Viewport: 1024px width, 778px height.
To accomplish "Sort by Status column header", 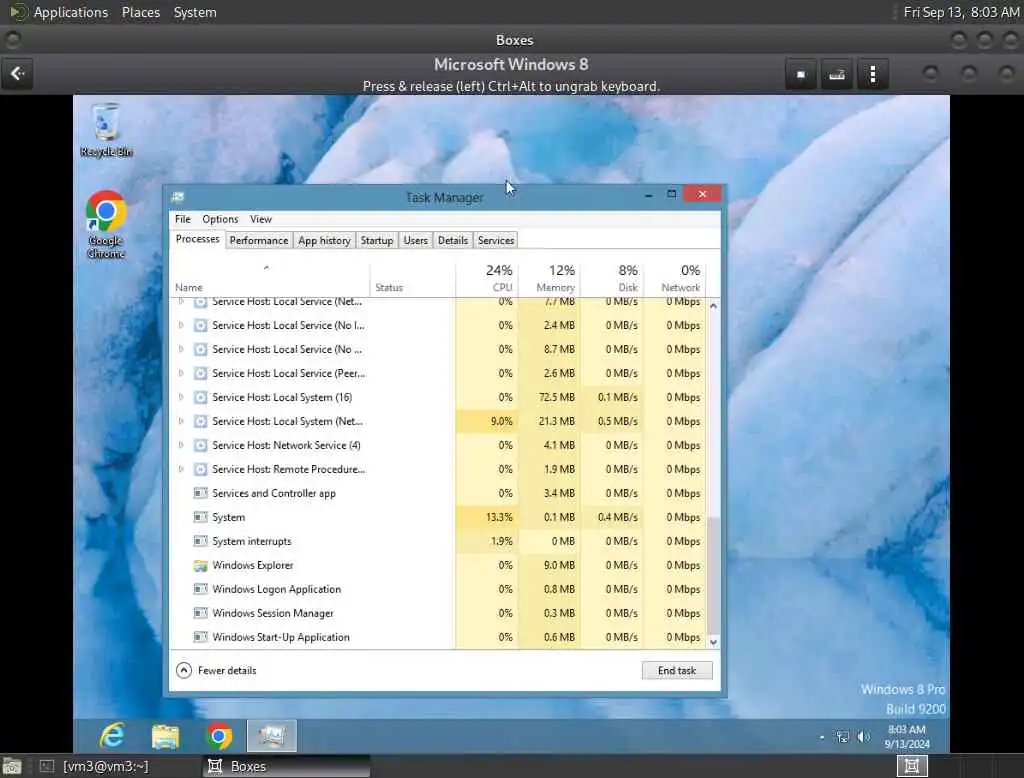I will pyautogui.click(x=412, y=278).
